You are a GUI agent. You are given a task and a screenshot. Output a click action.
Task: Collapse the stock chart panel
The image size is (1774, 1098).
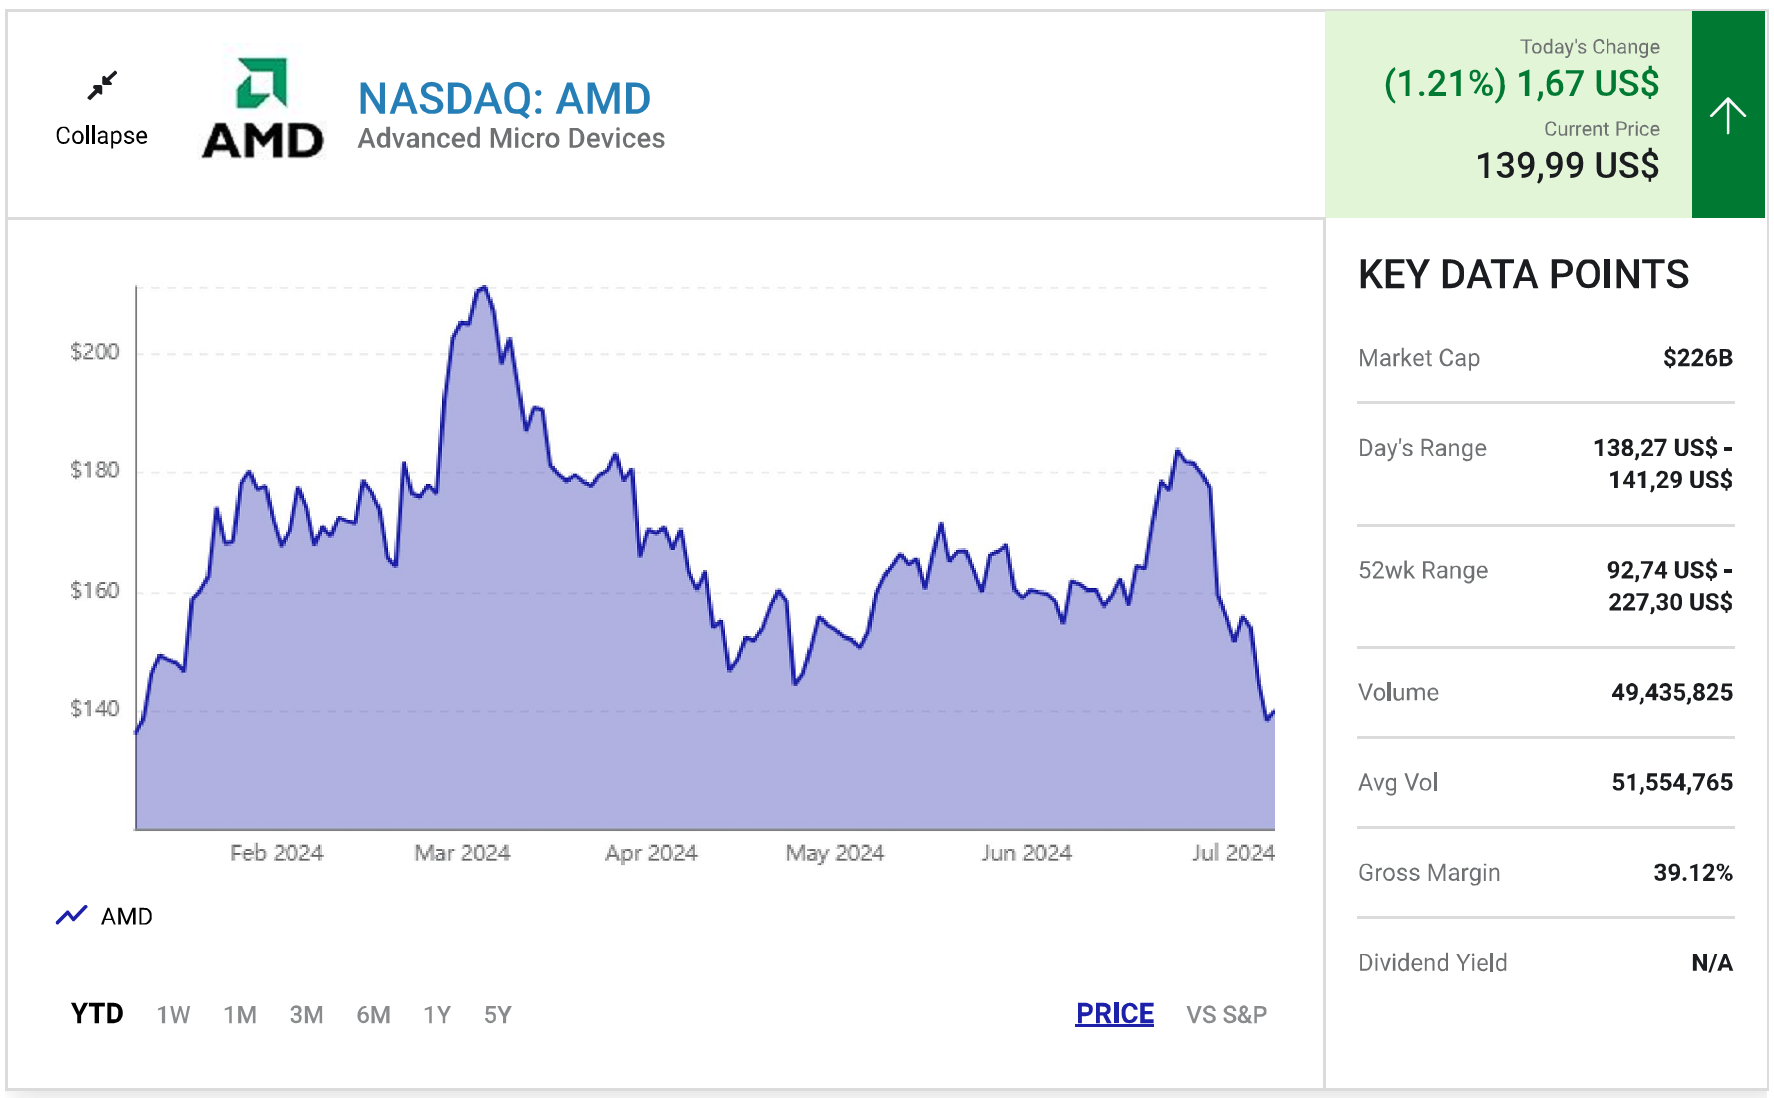tap(101, 135)
